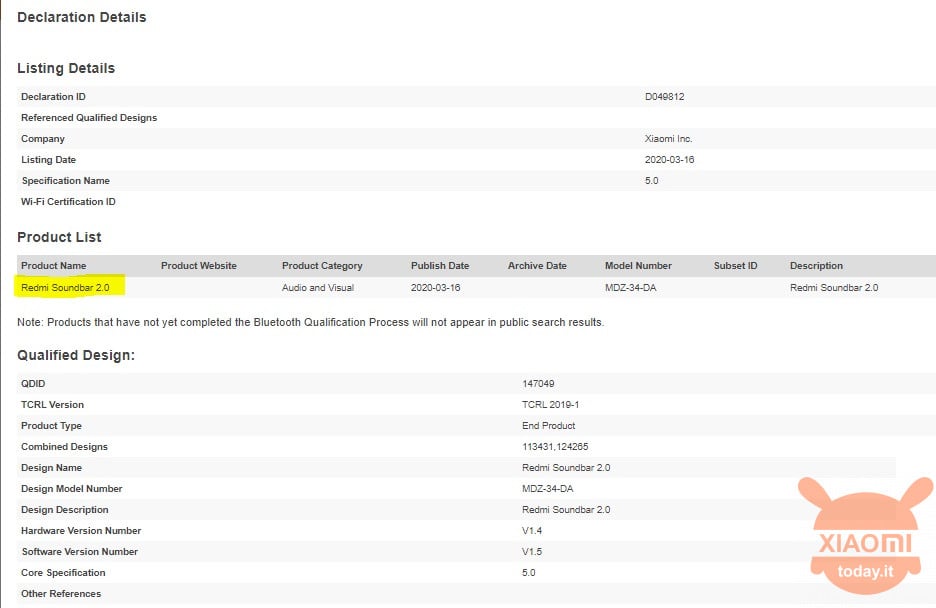
Task: Select the Publish Date cell 2020-03-16
Action: (x=435, y=288)
